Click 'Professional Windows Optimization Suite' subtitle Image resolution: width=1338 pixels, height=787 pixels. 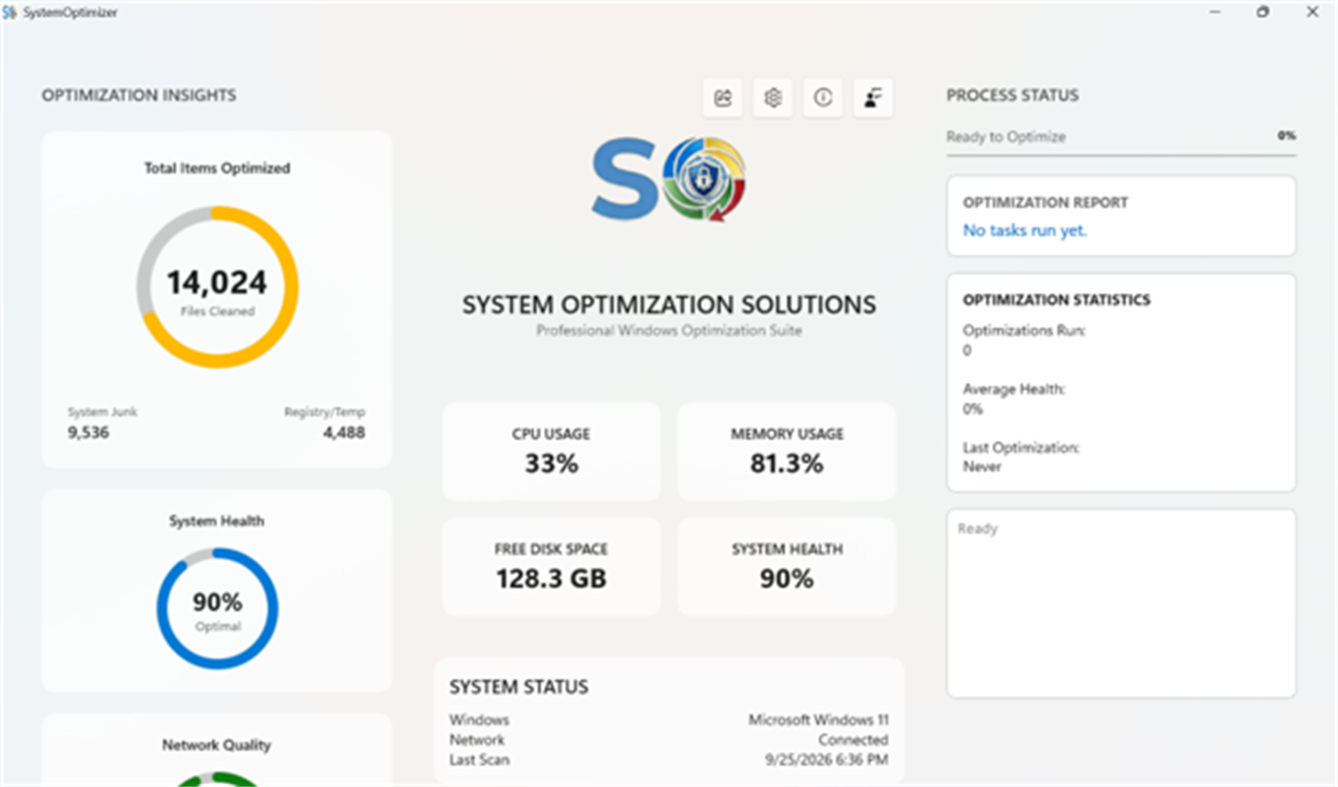[669, 331]
